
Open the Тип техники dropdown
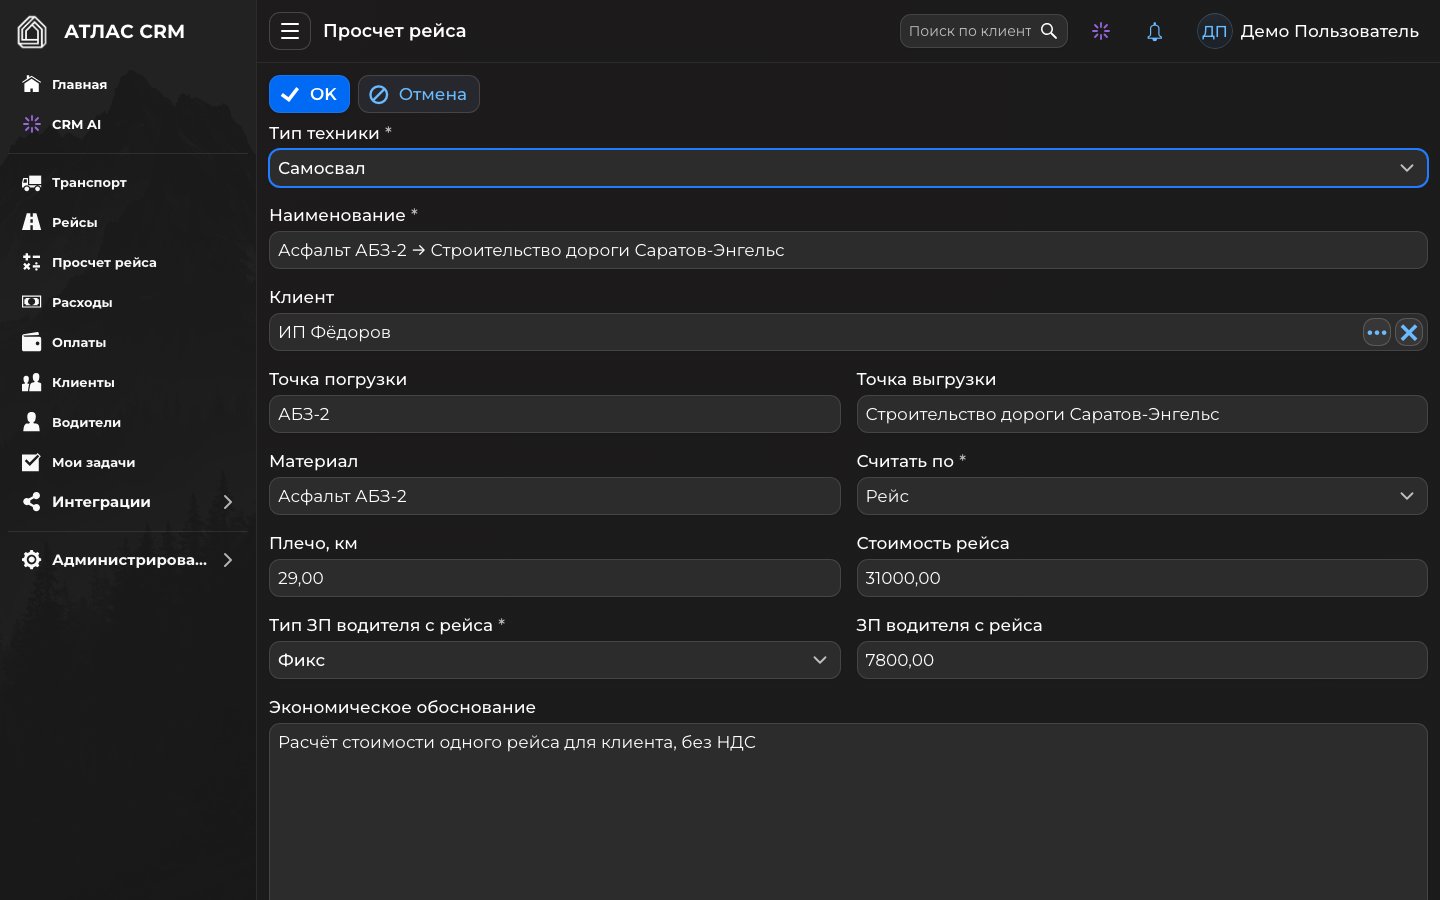click(x=848, y=168)
